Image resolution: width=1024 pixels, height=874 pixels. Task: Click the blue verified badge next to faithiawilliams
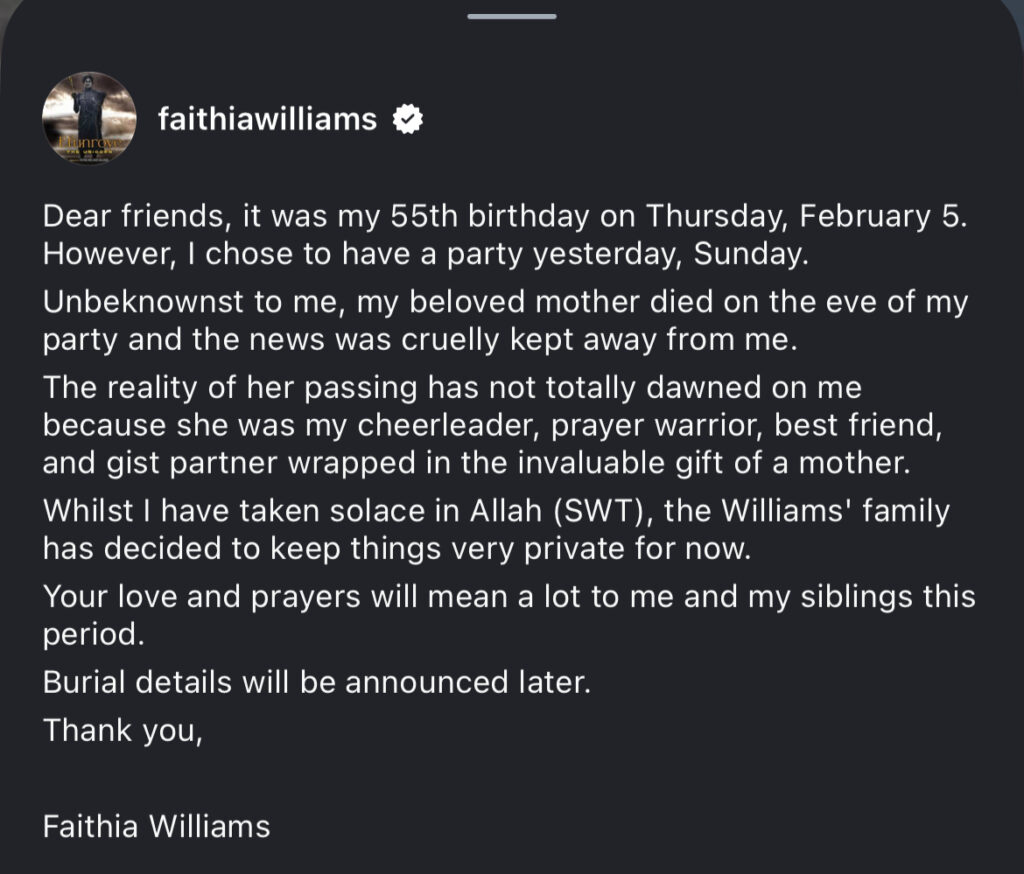(x=406, y=118)
